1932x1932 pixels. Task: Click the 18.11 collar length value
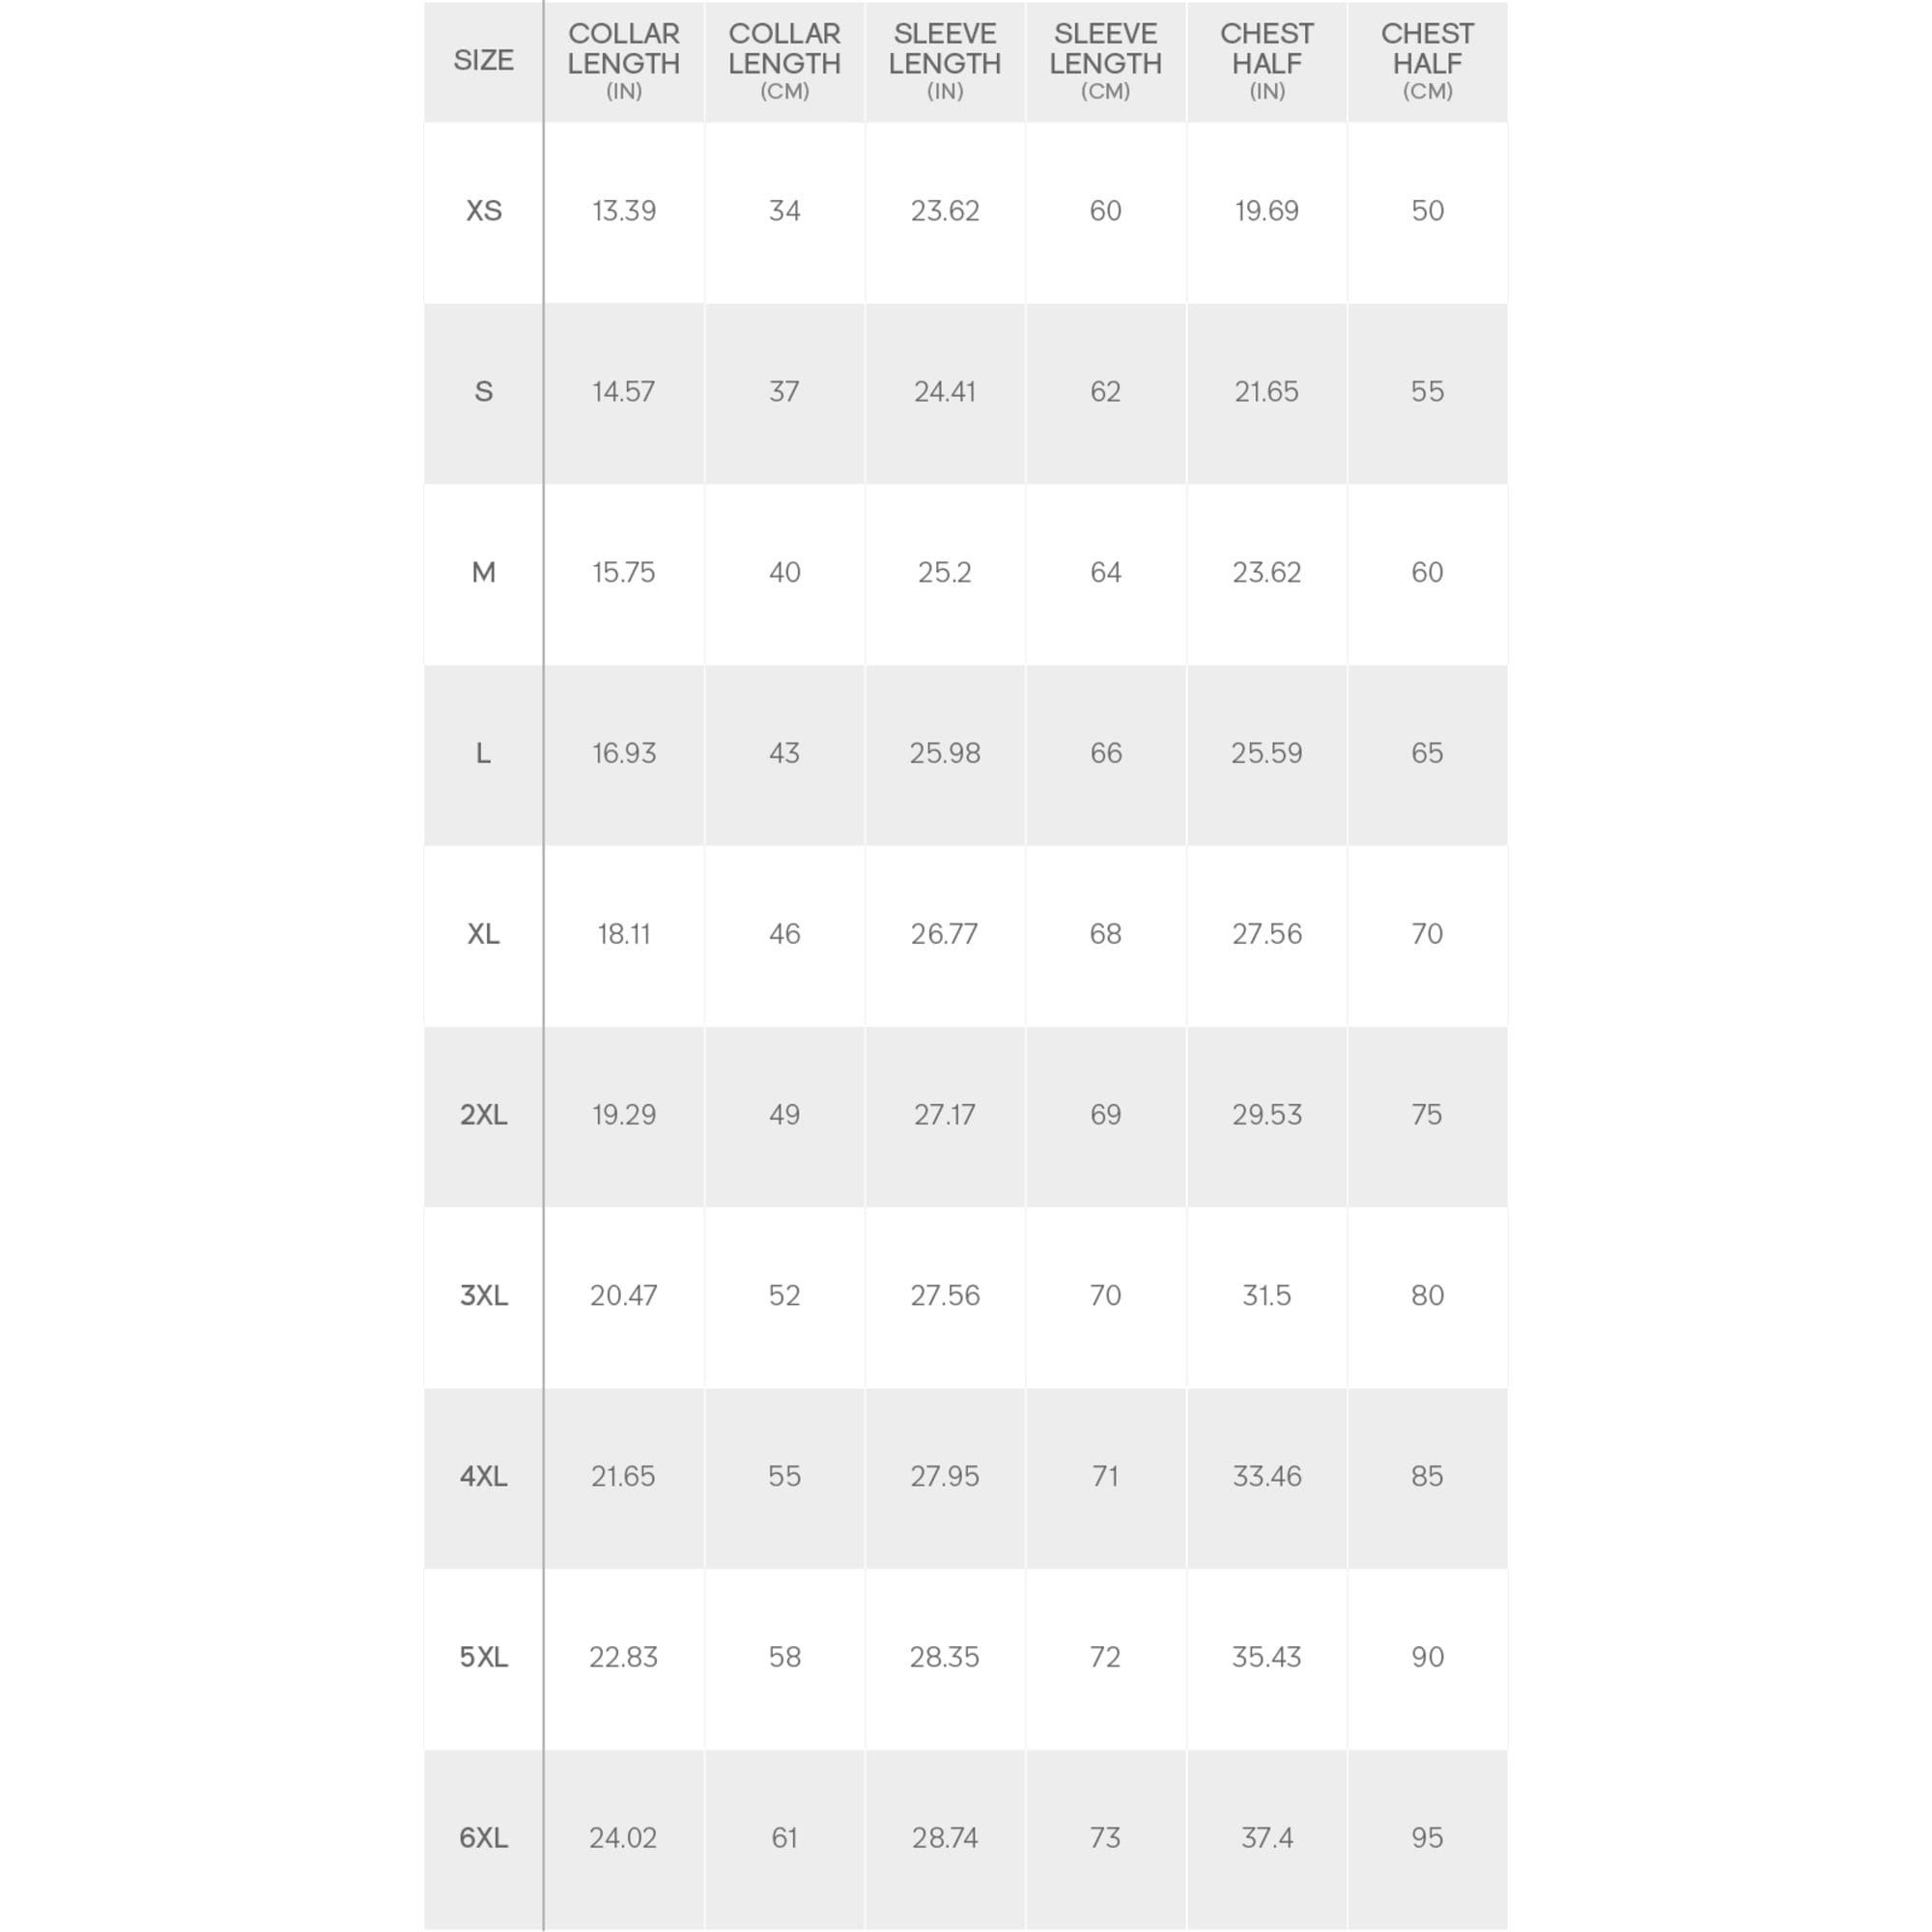(623, 934)
